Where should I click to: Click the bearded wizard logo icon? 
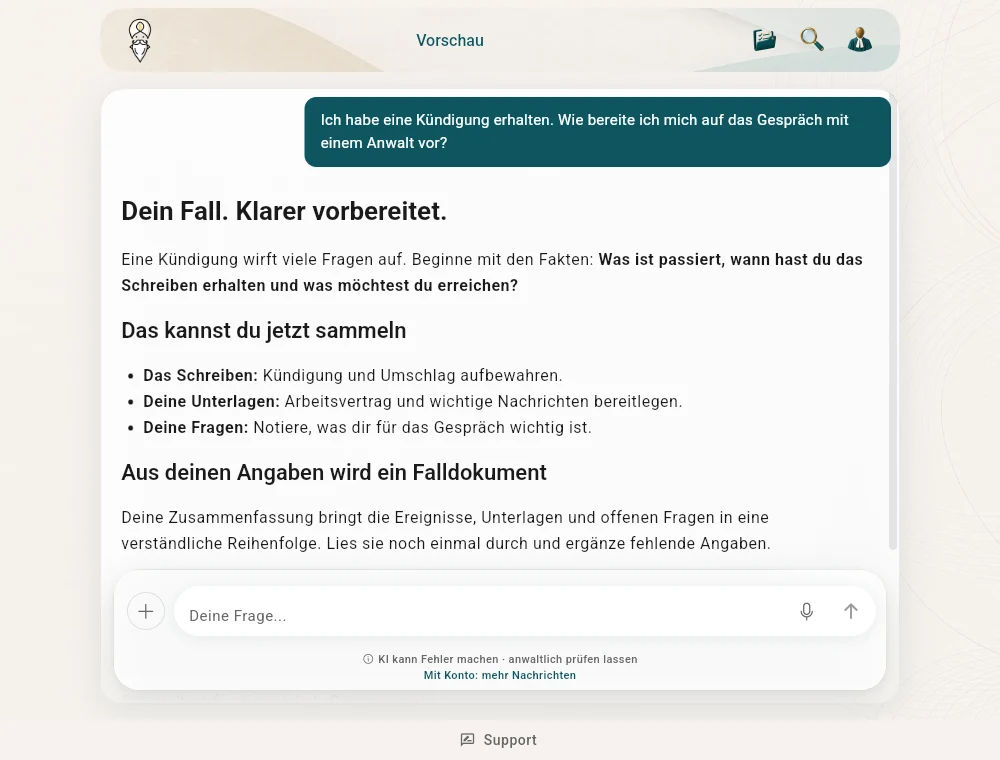click(140, 40)
